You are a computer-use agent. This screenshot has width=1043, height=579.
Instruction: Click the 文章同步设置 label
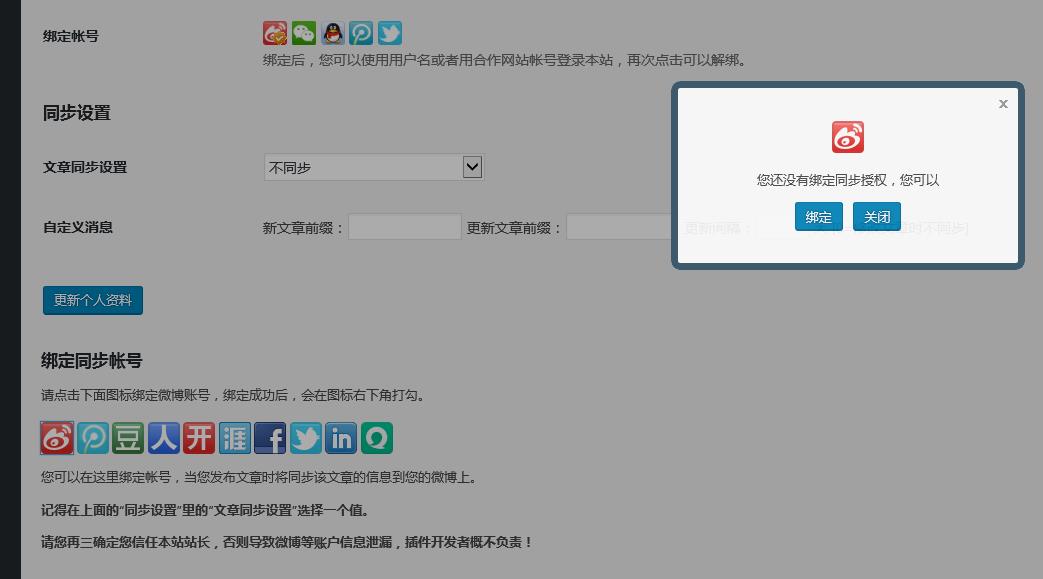85,167
